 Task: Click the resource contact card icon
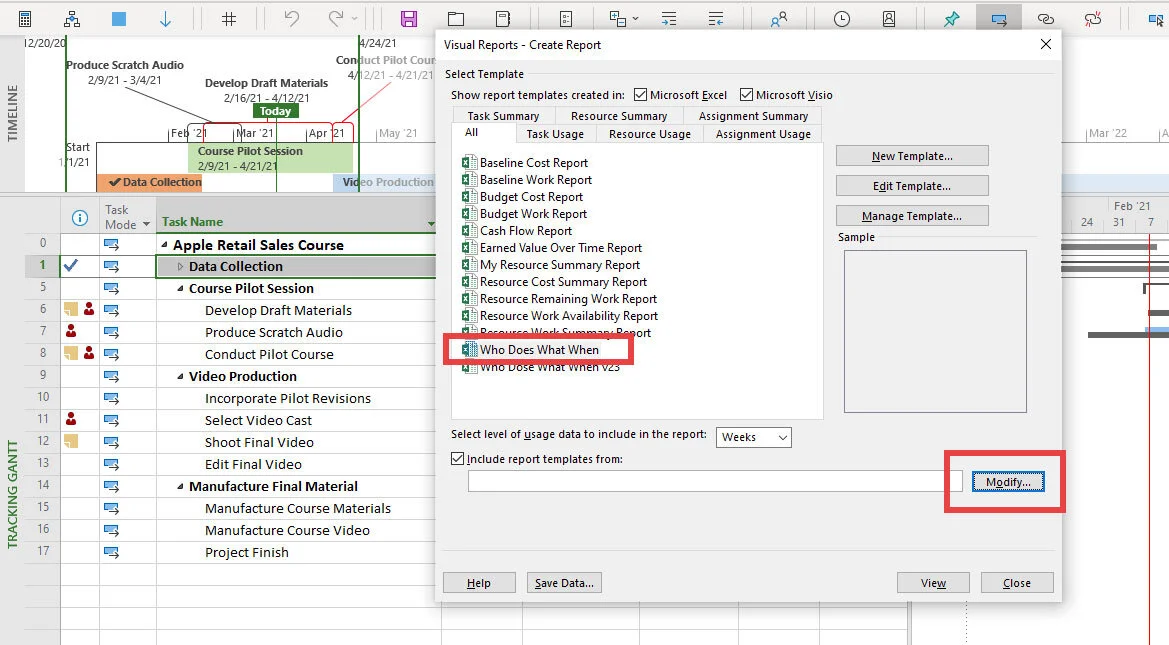tap(889, 19)
